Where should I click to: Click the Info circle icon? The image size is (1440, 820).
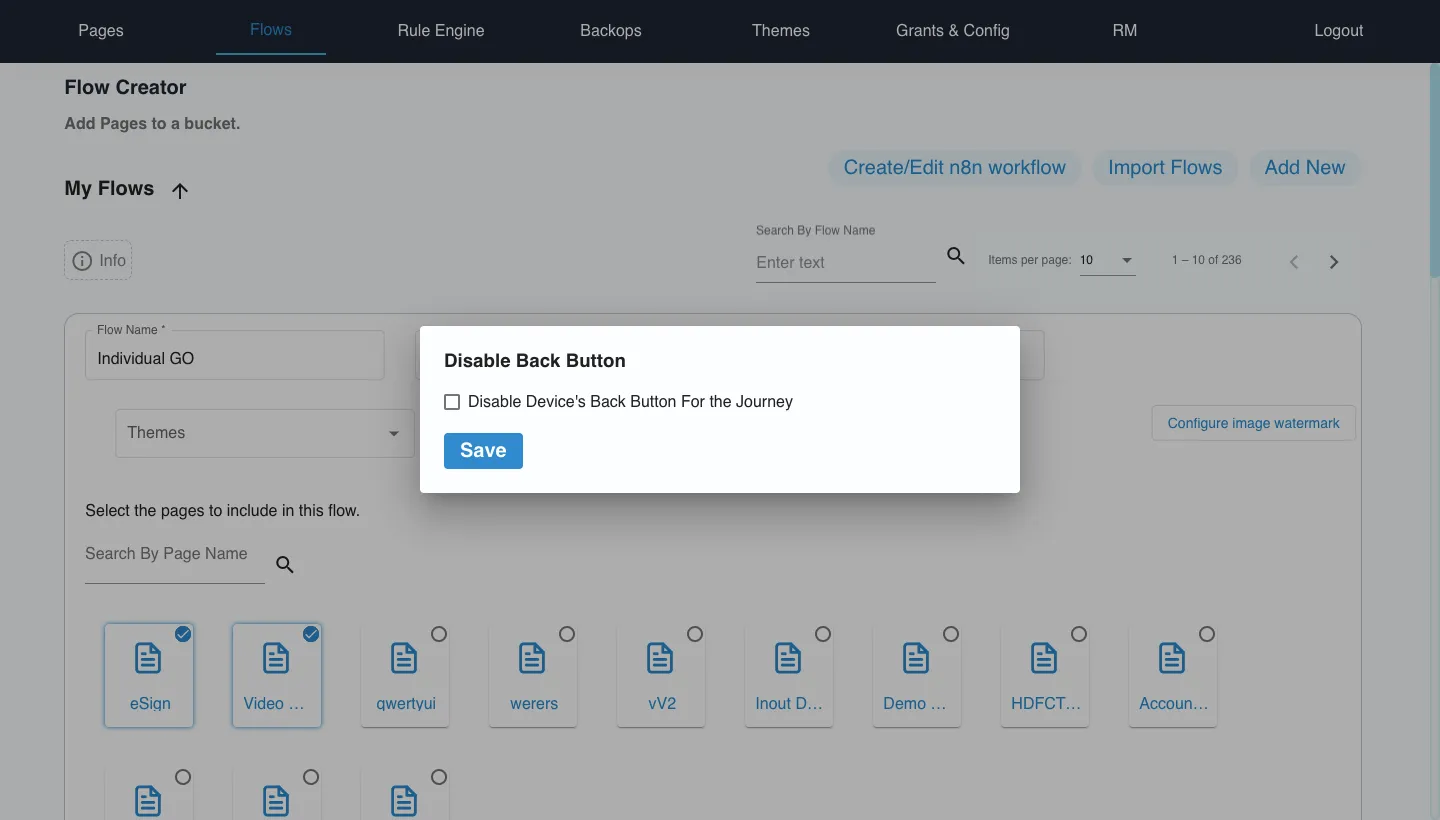point(83,261)
